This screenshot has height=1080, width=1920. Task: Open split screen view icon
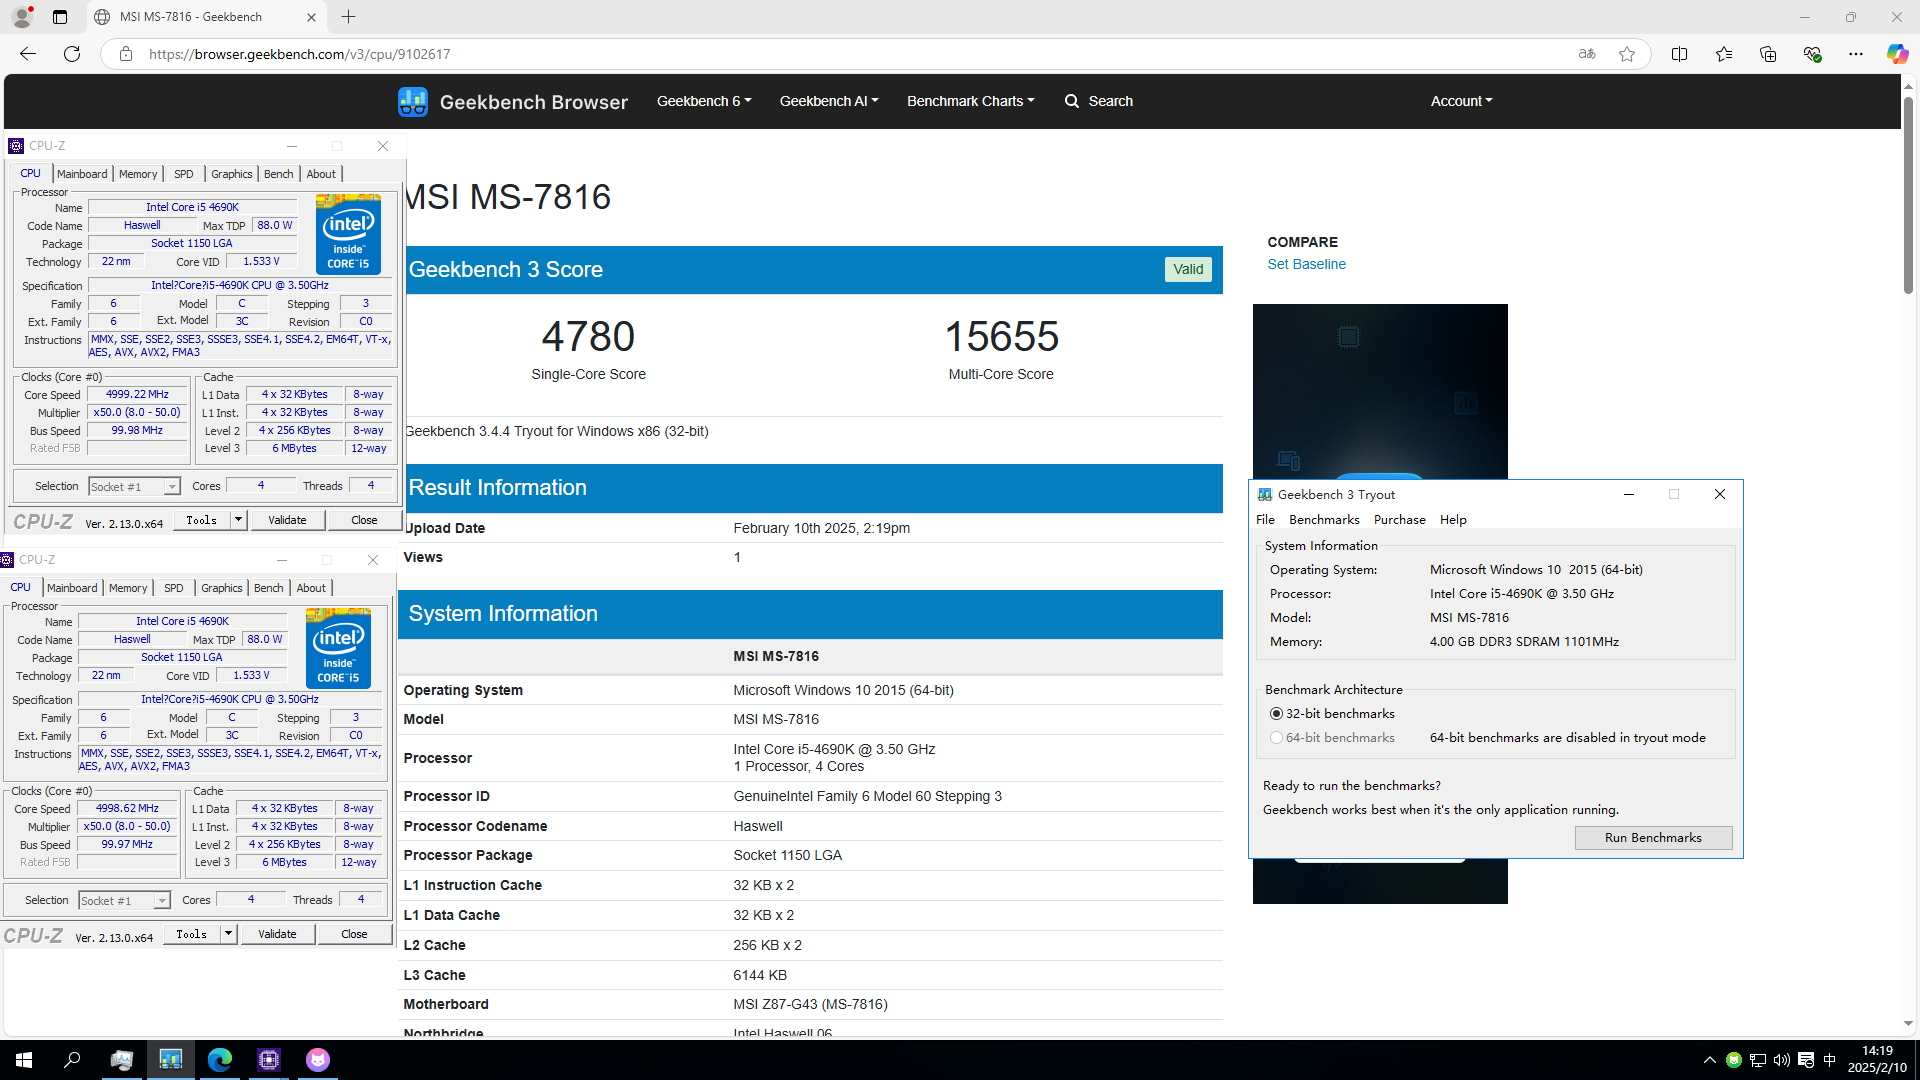pyautogui.click(x=1679, y=54)
